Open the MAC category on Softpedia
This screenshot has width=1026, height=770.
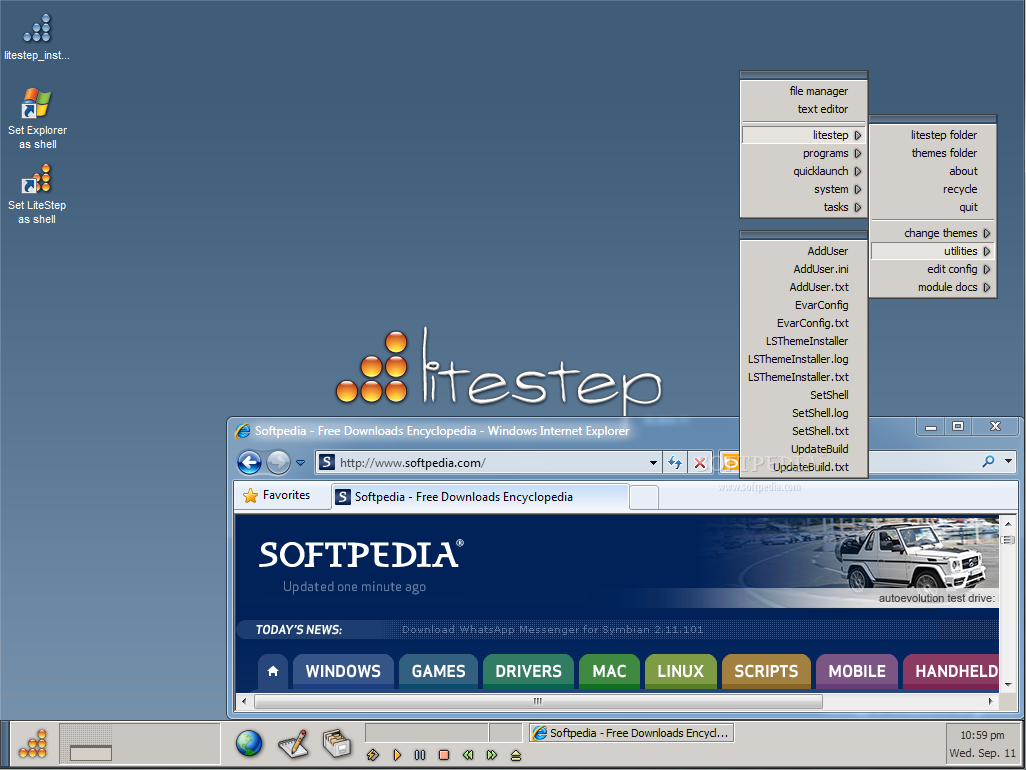tap(609, 671)
